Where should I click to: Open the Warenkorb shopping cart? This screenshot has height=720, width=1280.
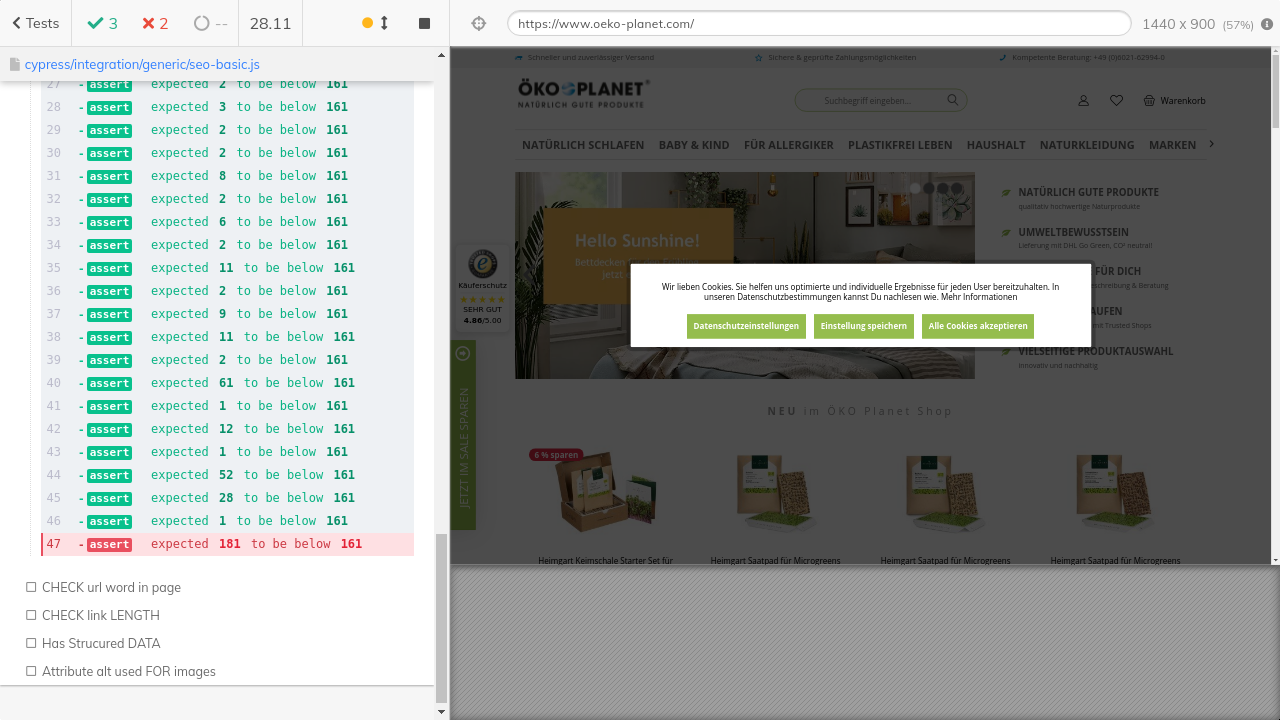coord(1174,100)
